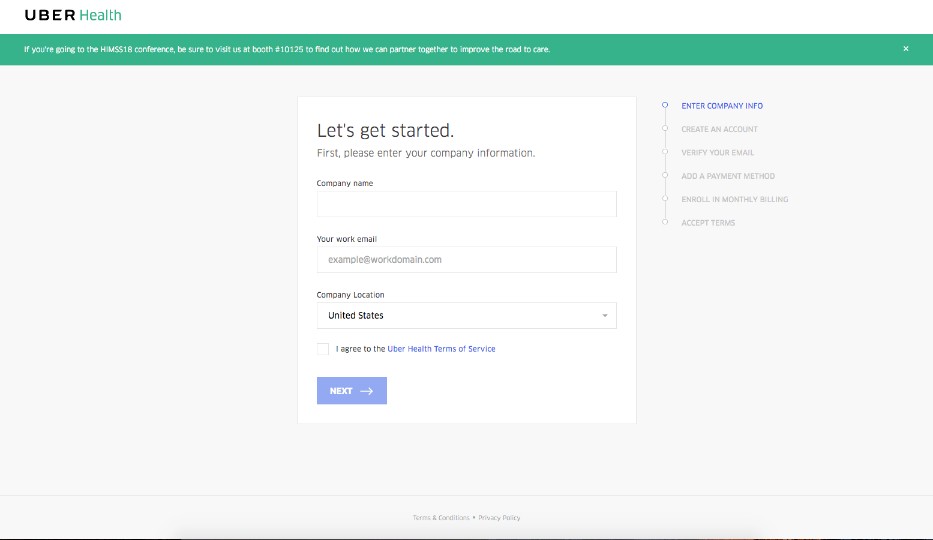933x540 pixels.
Task: Go to the Verify Your Email step
Action: point(718,152)
